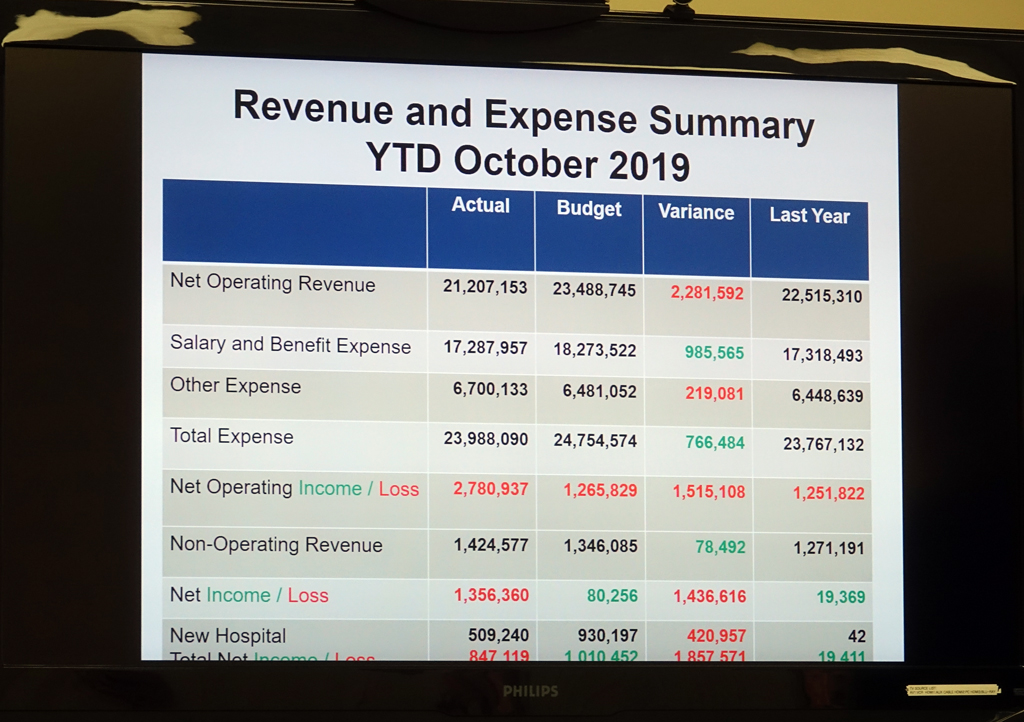Image resolution: width=1024 pixels, height=722 pixels.
Task: Select the Net Operating Revenue row label
Action: pyautogui.click(x=272, y=284)
